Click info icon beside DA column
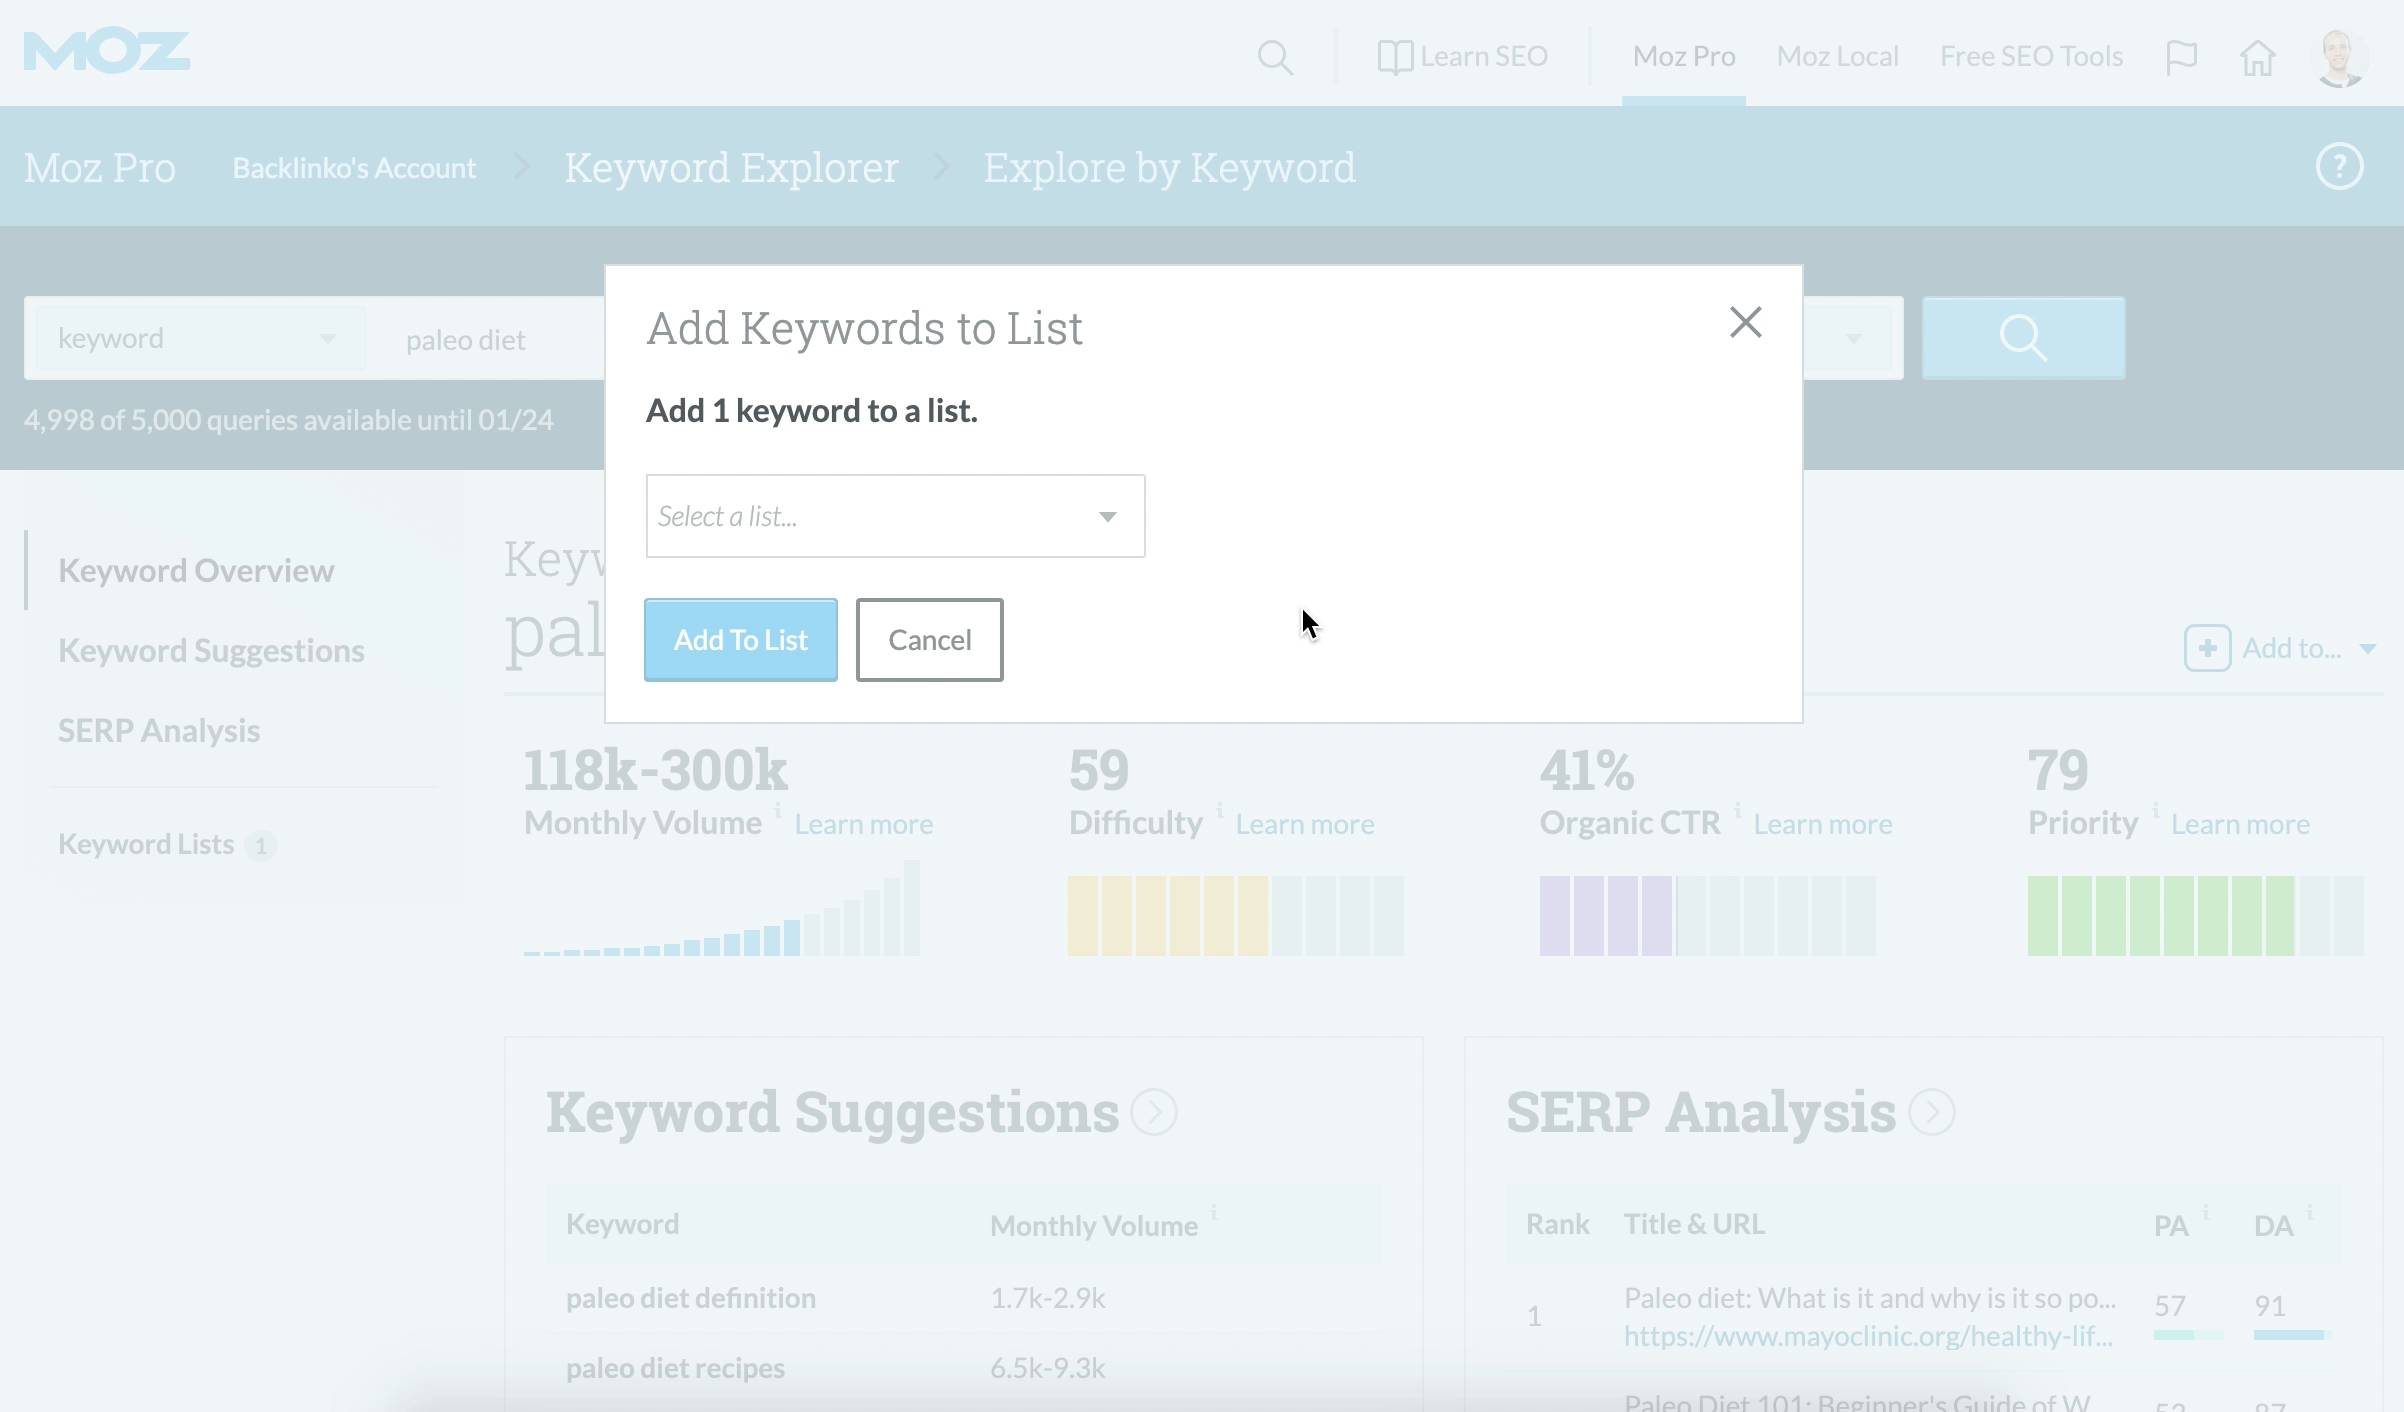This screenshot has width=2404, height=1412. 2309,1212
